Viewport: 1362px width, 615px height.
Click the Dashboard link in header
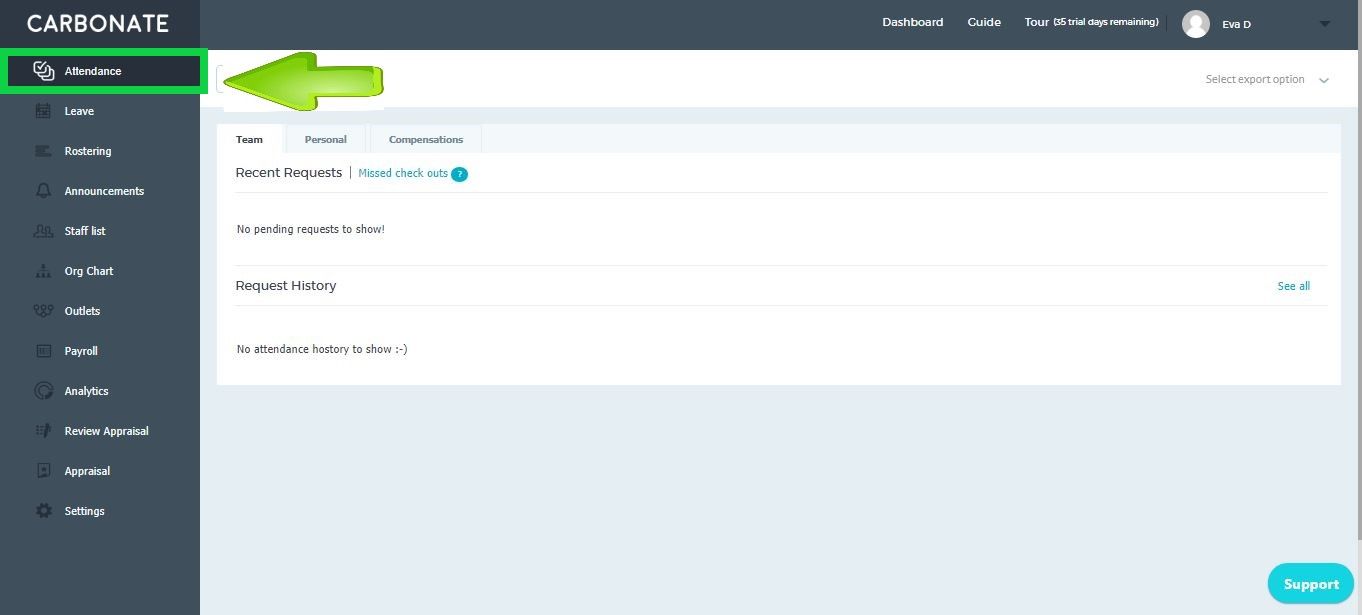pos(912,22)
